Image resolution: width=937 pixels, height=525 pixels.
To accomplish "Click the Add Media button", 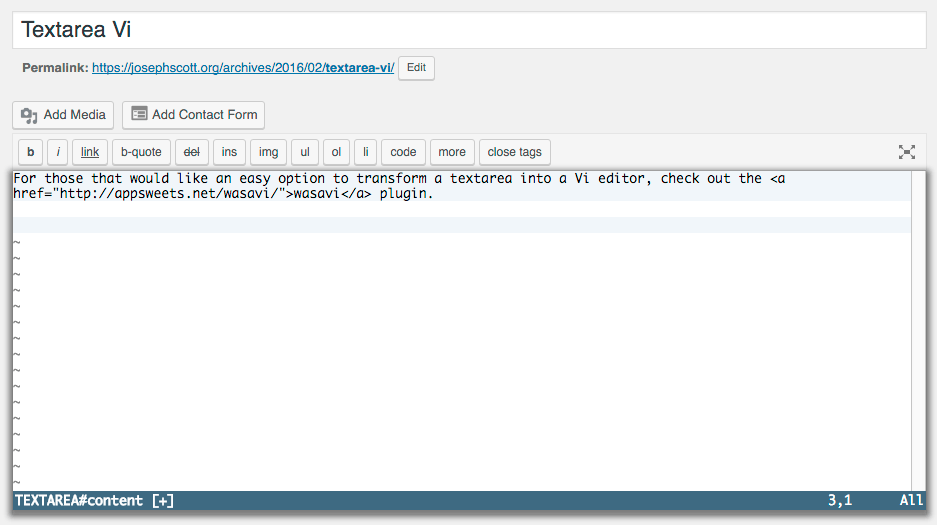I will coord(63,115).
